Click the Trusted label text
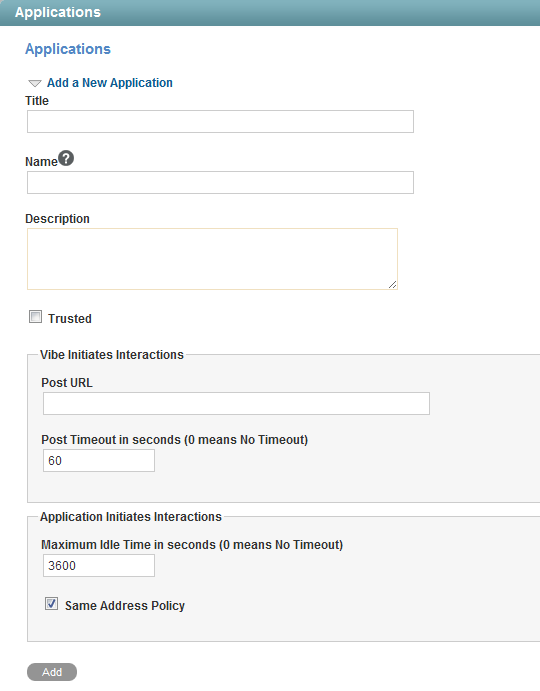The image size is (540, 691). point(70,319)
